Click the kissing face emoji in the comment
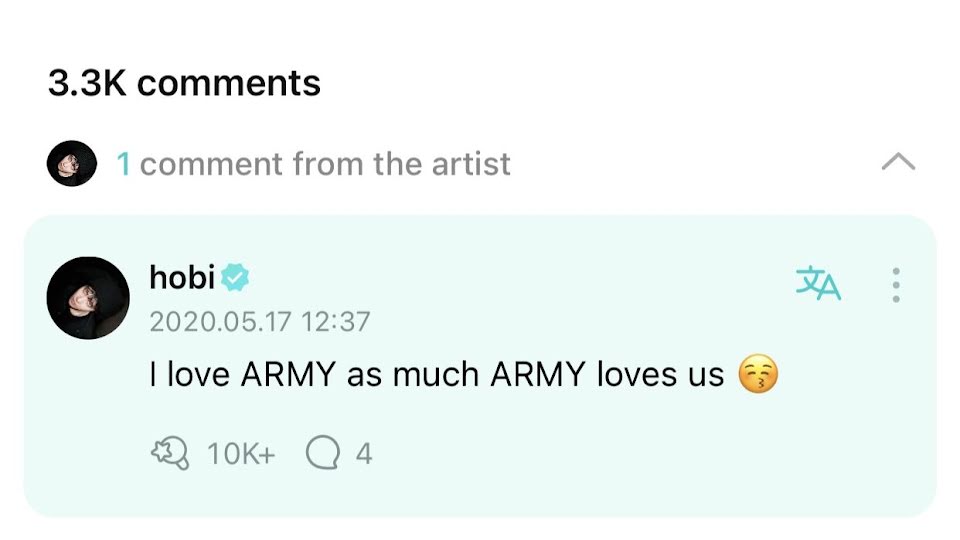The width and height of the screenshot is (960, 540). tap(757, 375)
